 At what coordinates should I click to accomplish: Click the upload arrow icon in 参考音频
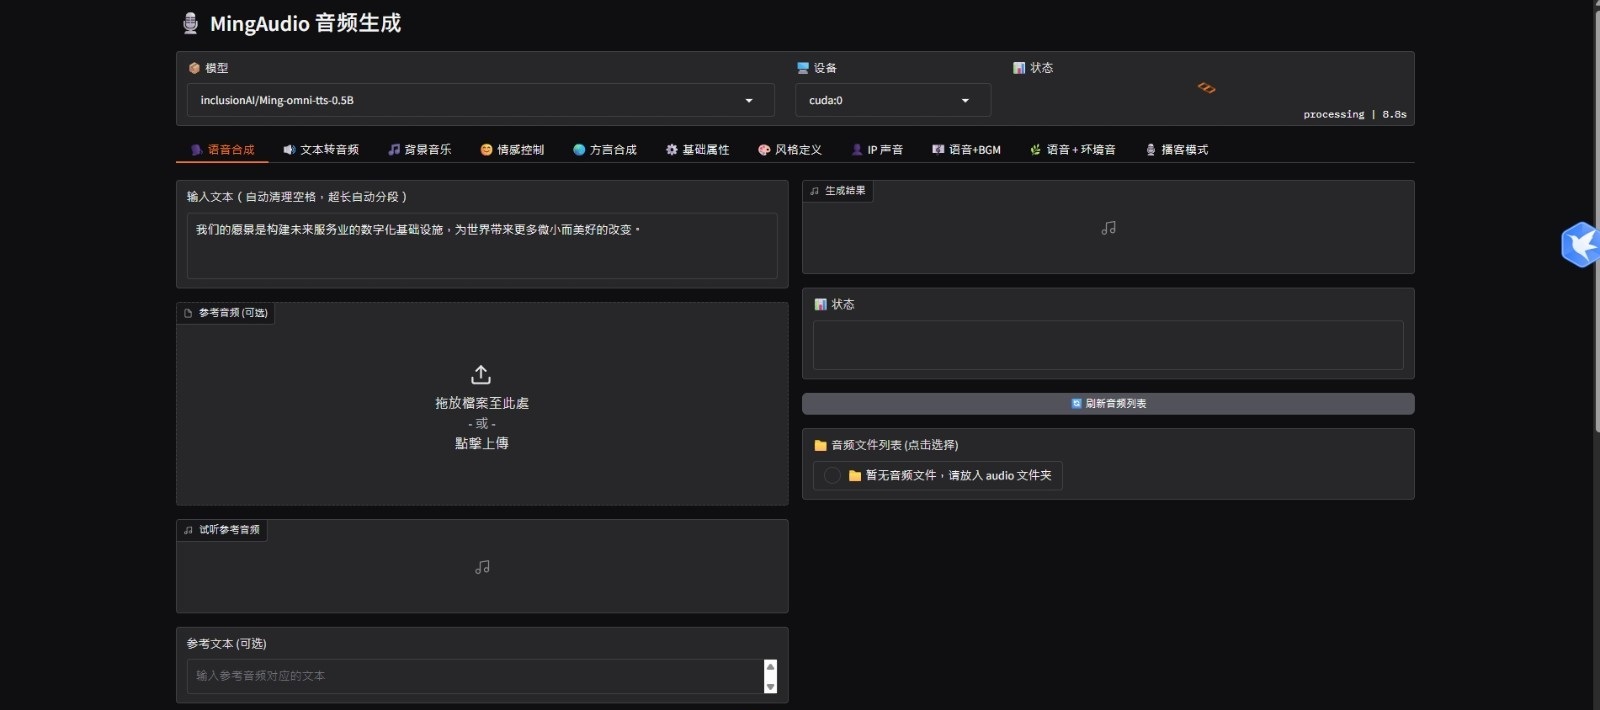(481, 375)
